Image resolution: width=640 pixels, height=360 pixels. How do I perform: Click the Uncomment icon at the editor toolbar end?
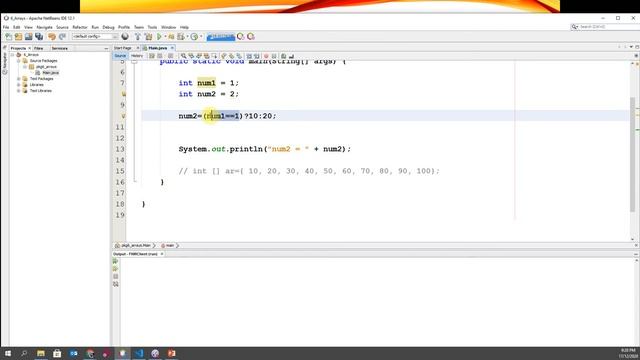coord(291,56)
